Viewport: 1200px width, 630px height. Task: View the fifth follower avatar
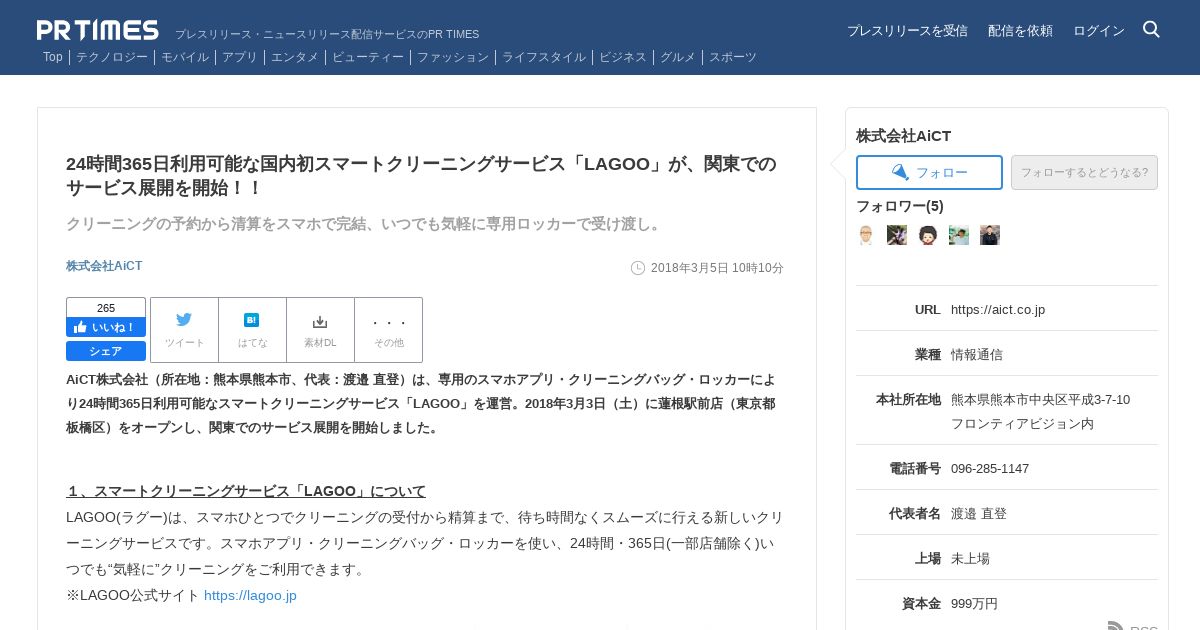coord(990,235)
